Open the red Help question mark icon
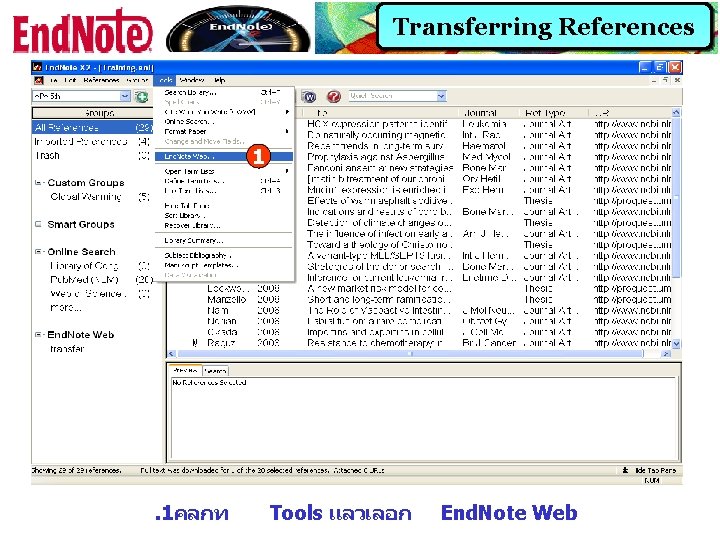Image resolution: width=720 pixels, height=540 pixels. [x=334, y=96]
